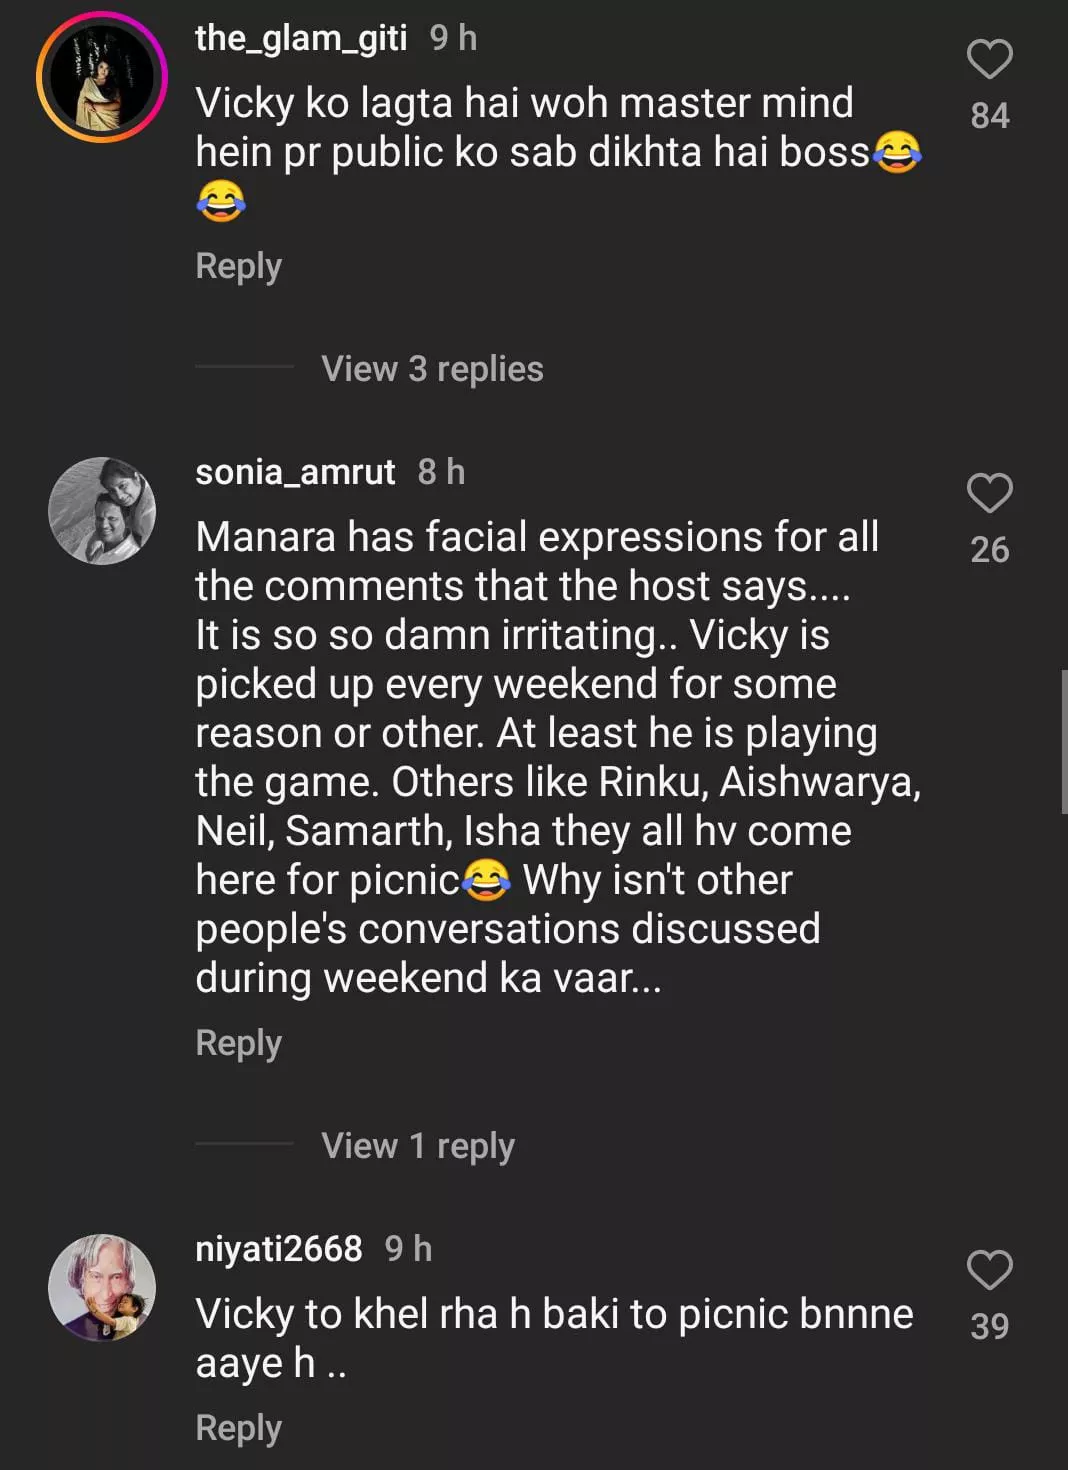Reply to the_glam_giti's comment
1068x1470 pixels.
coord(238,266)
